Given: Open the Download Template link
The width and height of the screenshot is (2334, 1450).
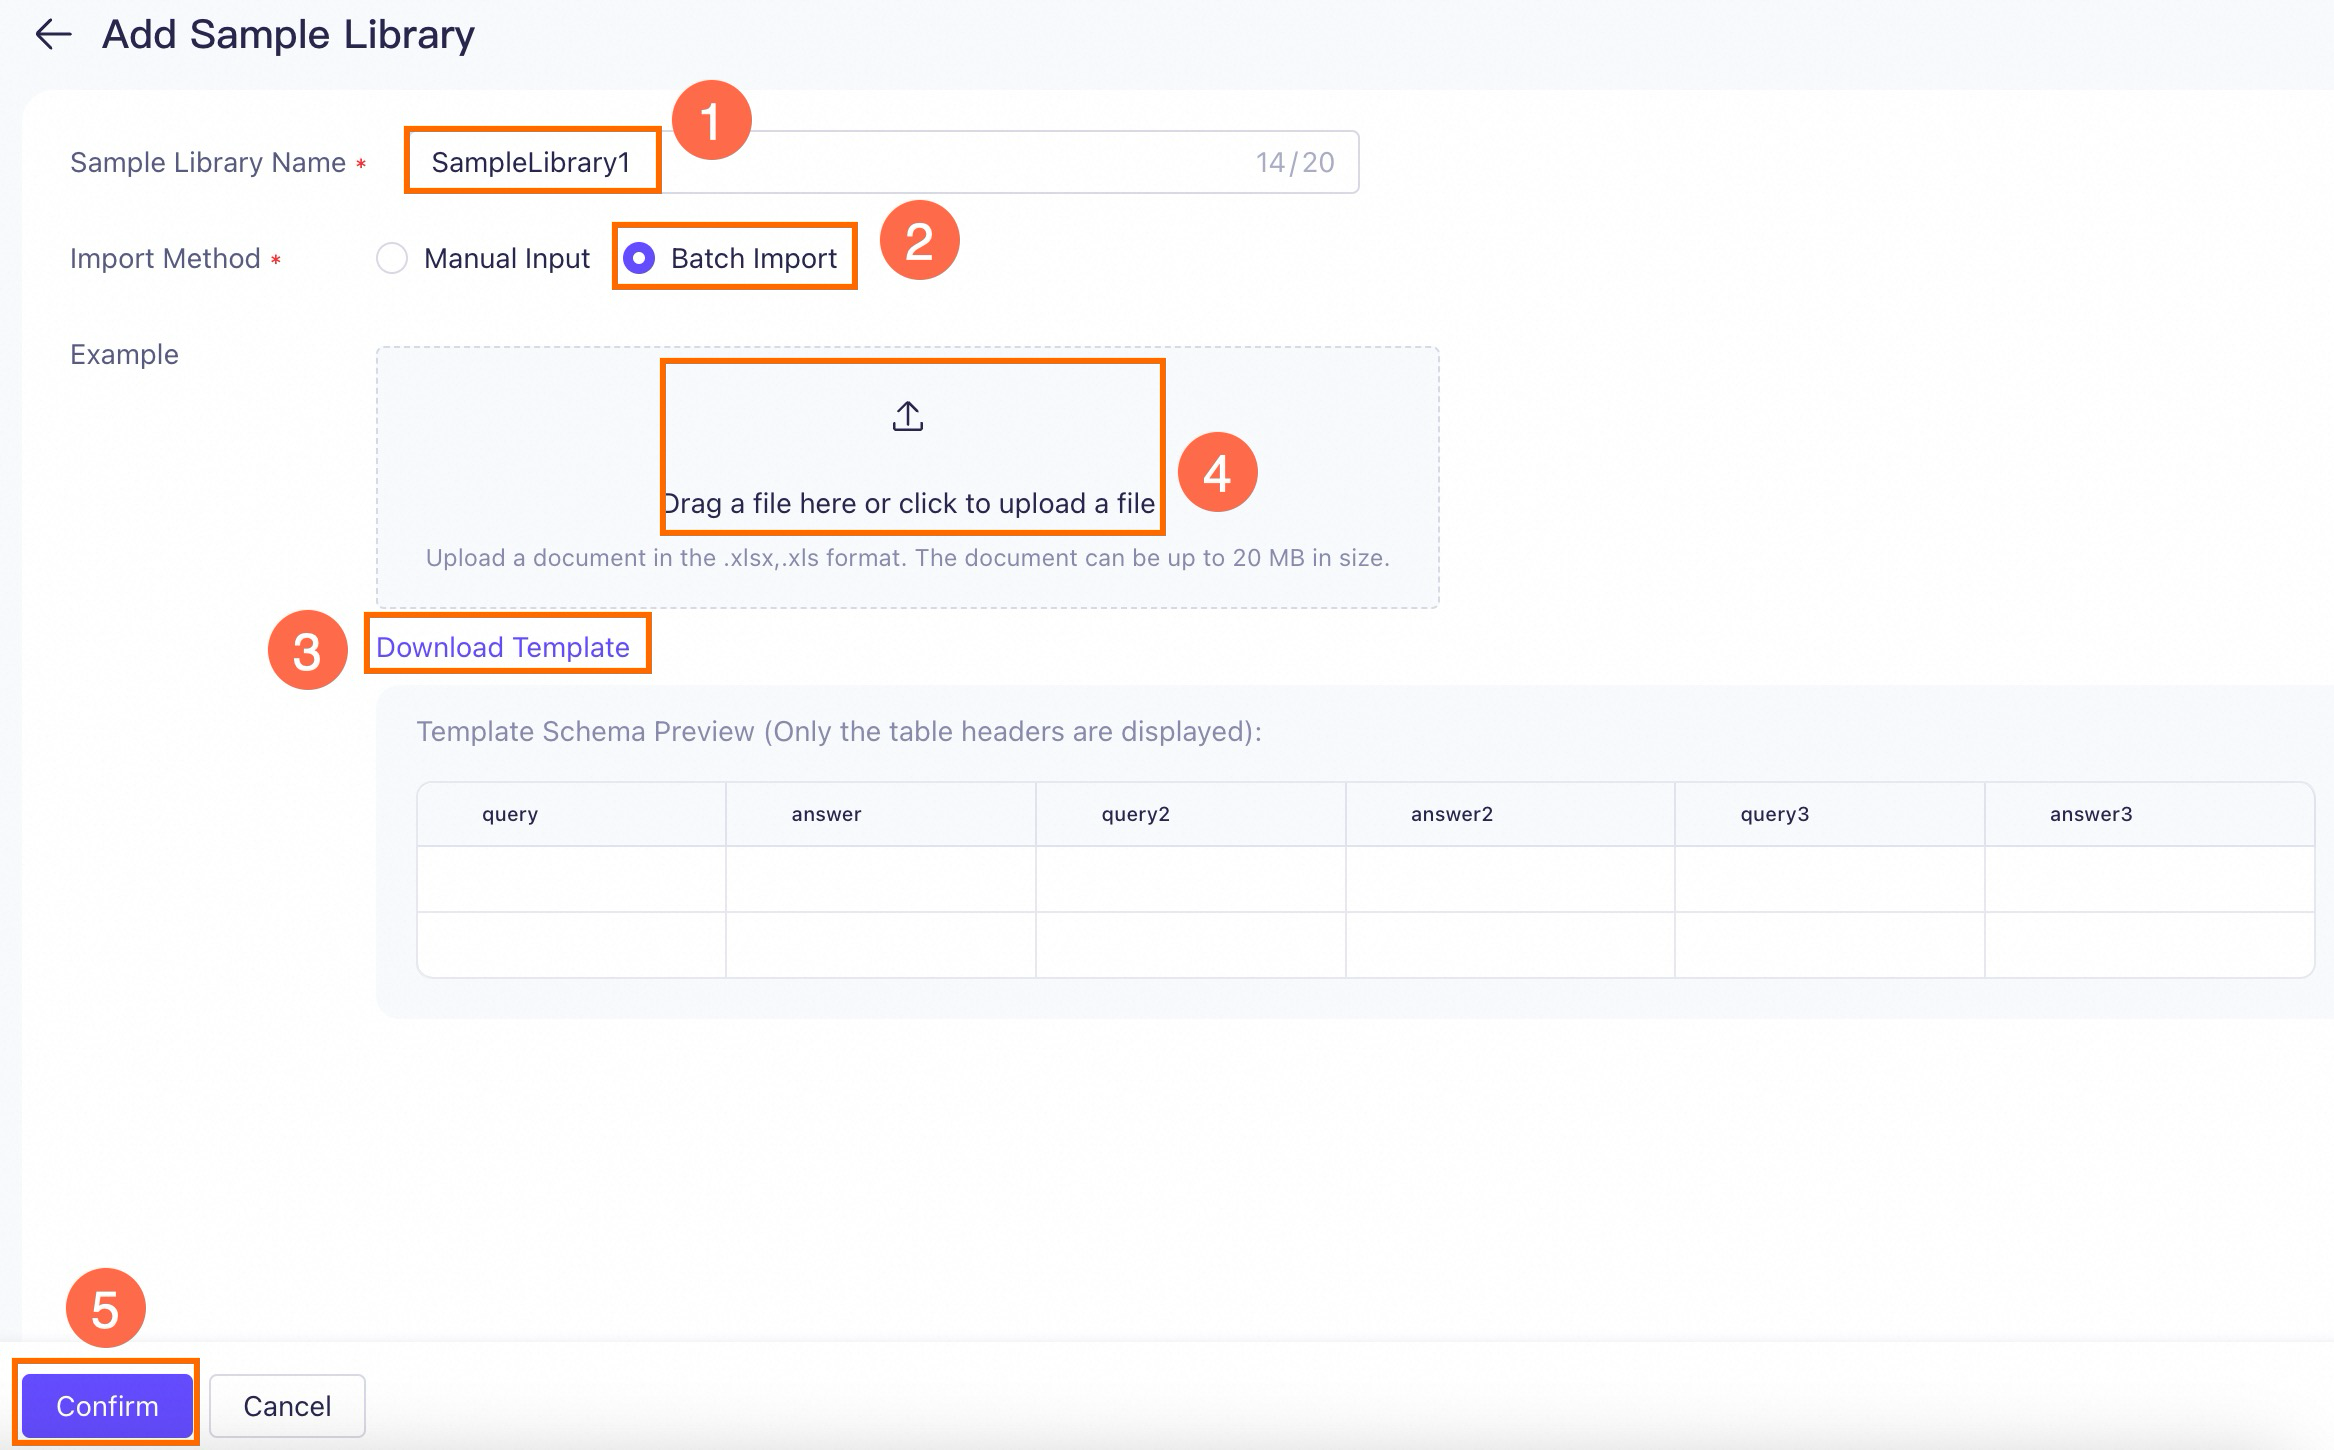Looking at the screenshot, I should [x=503, y=647].
